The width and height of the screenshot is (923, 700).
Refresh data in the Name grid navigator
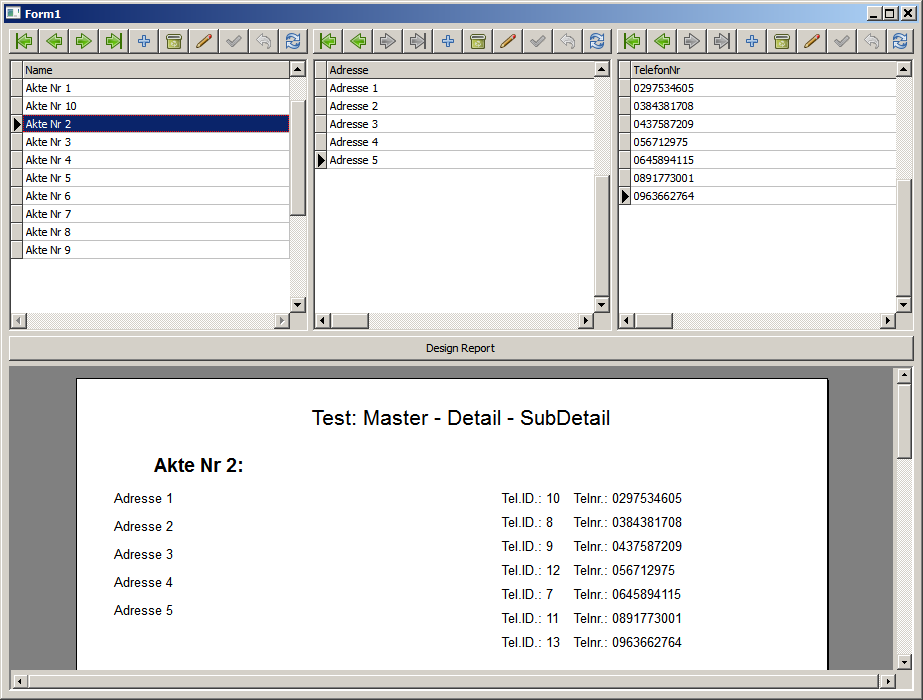pos(293,41)
